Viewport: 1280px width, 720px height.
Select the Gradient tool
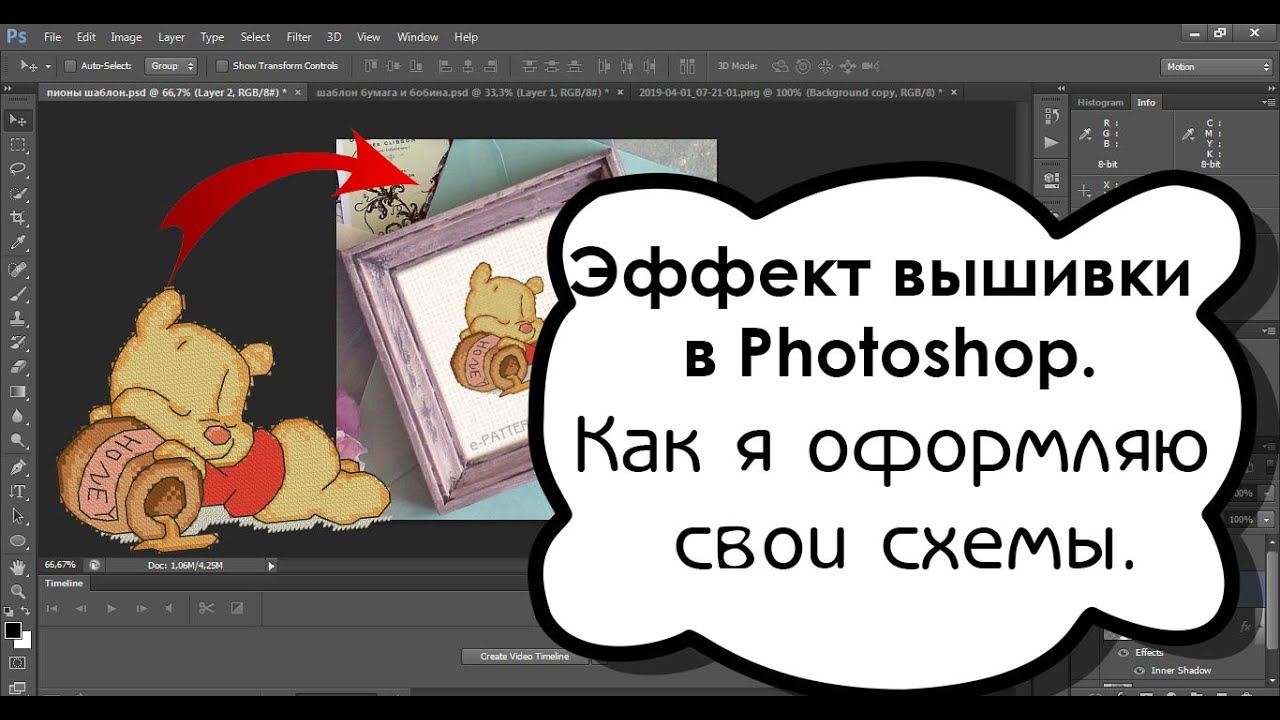[x=18, y=391]
